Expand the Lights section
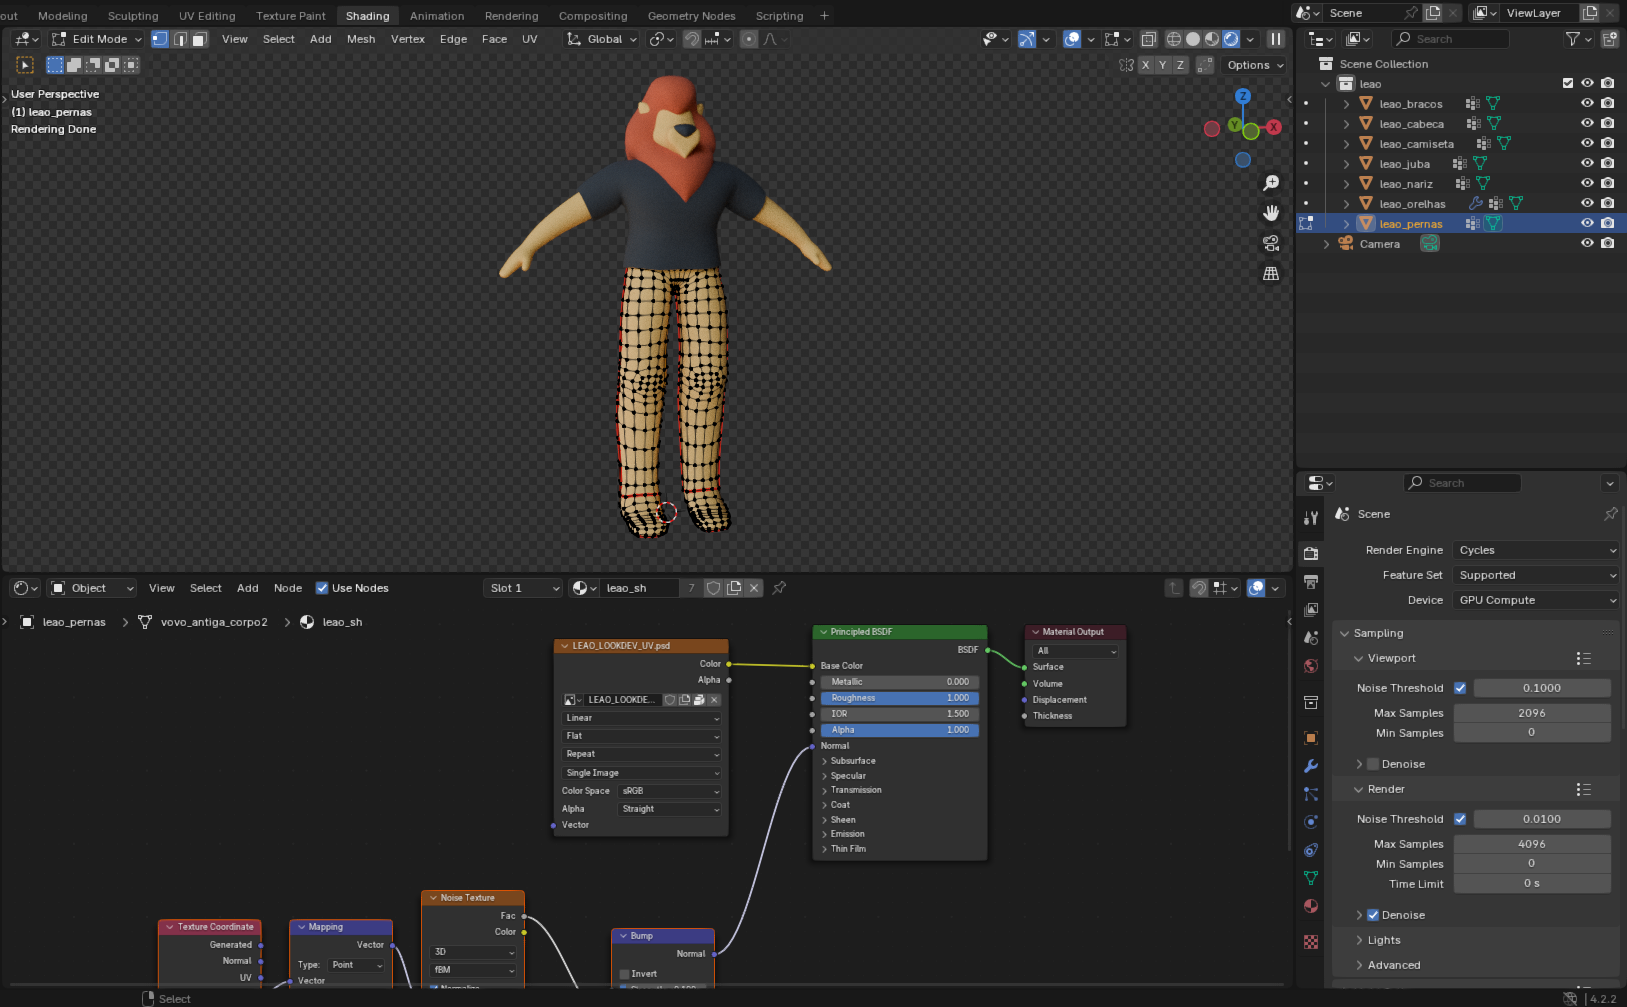1627x1007 pixels. 1384,940
